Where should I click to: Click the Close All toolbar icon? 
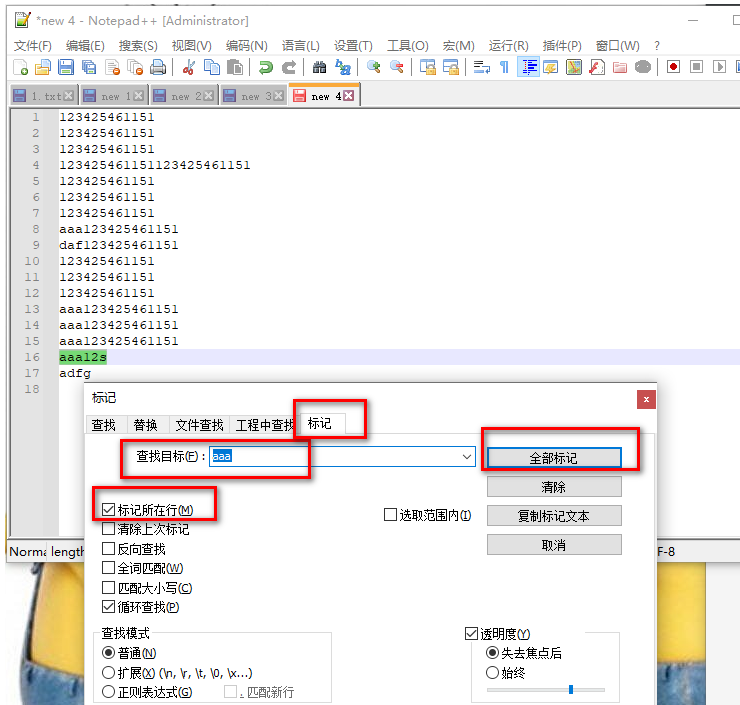pos(135,67)
